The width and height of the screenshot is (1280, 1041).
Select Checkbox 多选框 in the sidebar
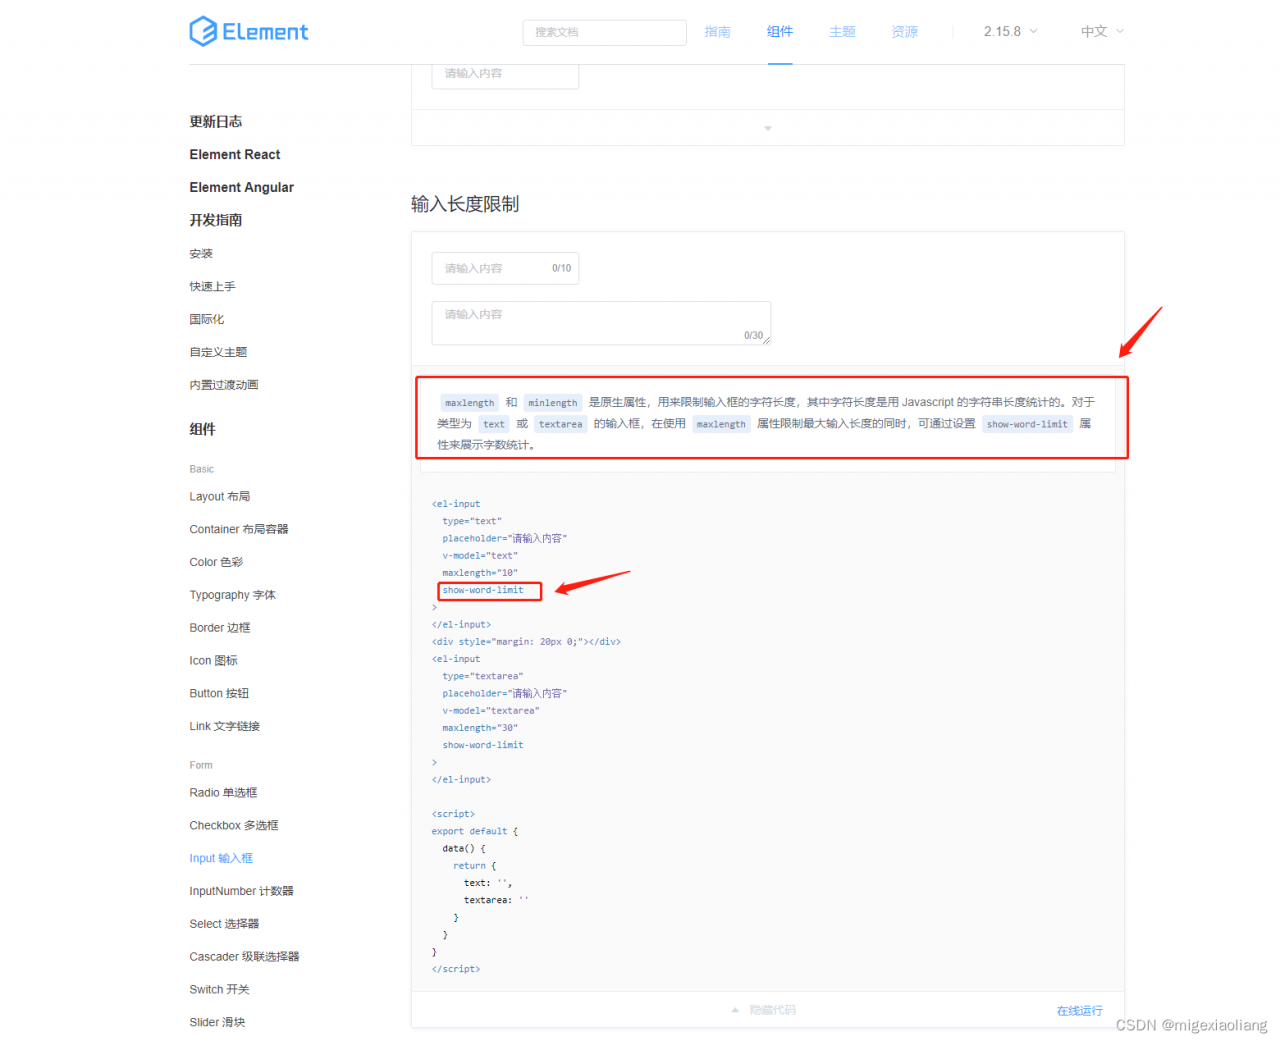[234, 826]
